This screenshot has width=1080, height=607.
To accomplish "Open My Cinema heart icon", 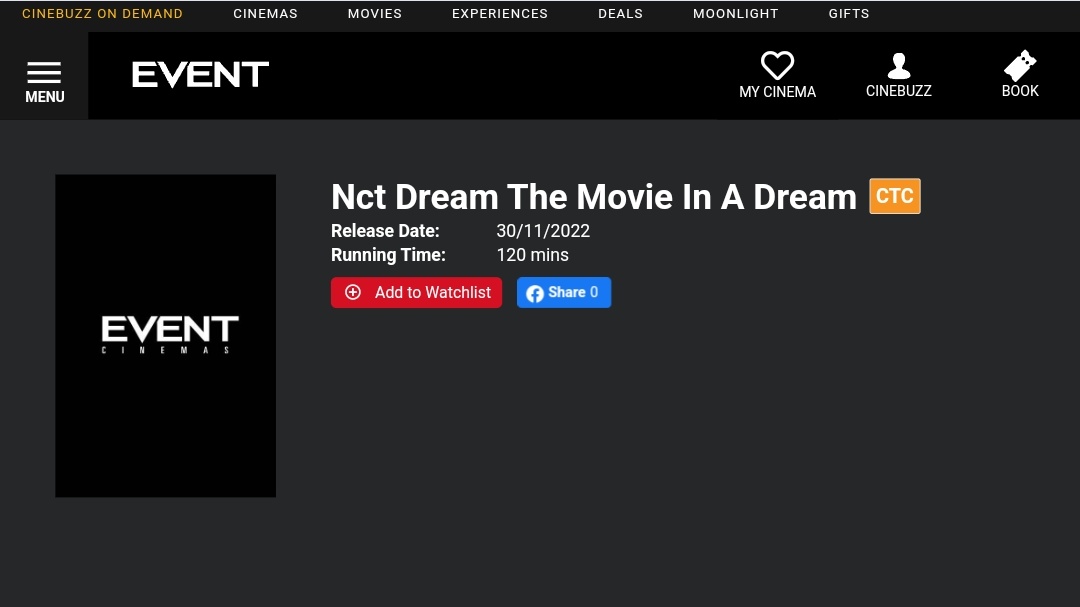I will tap(777, 65).
